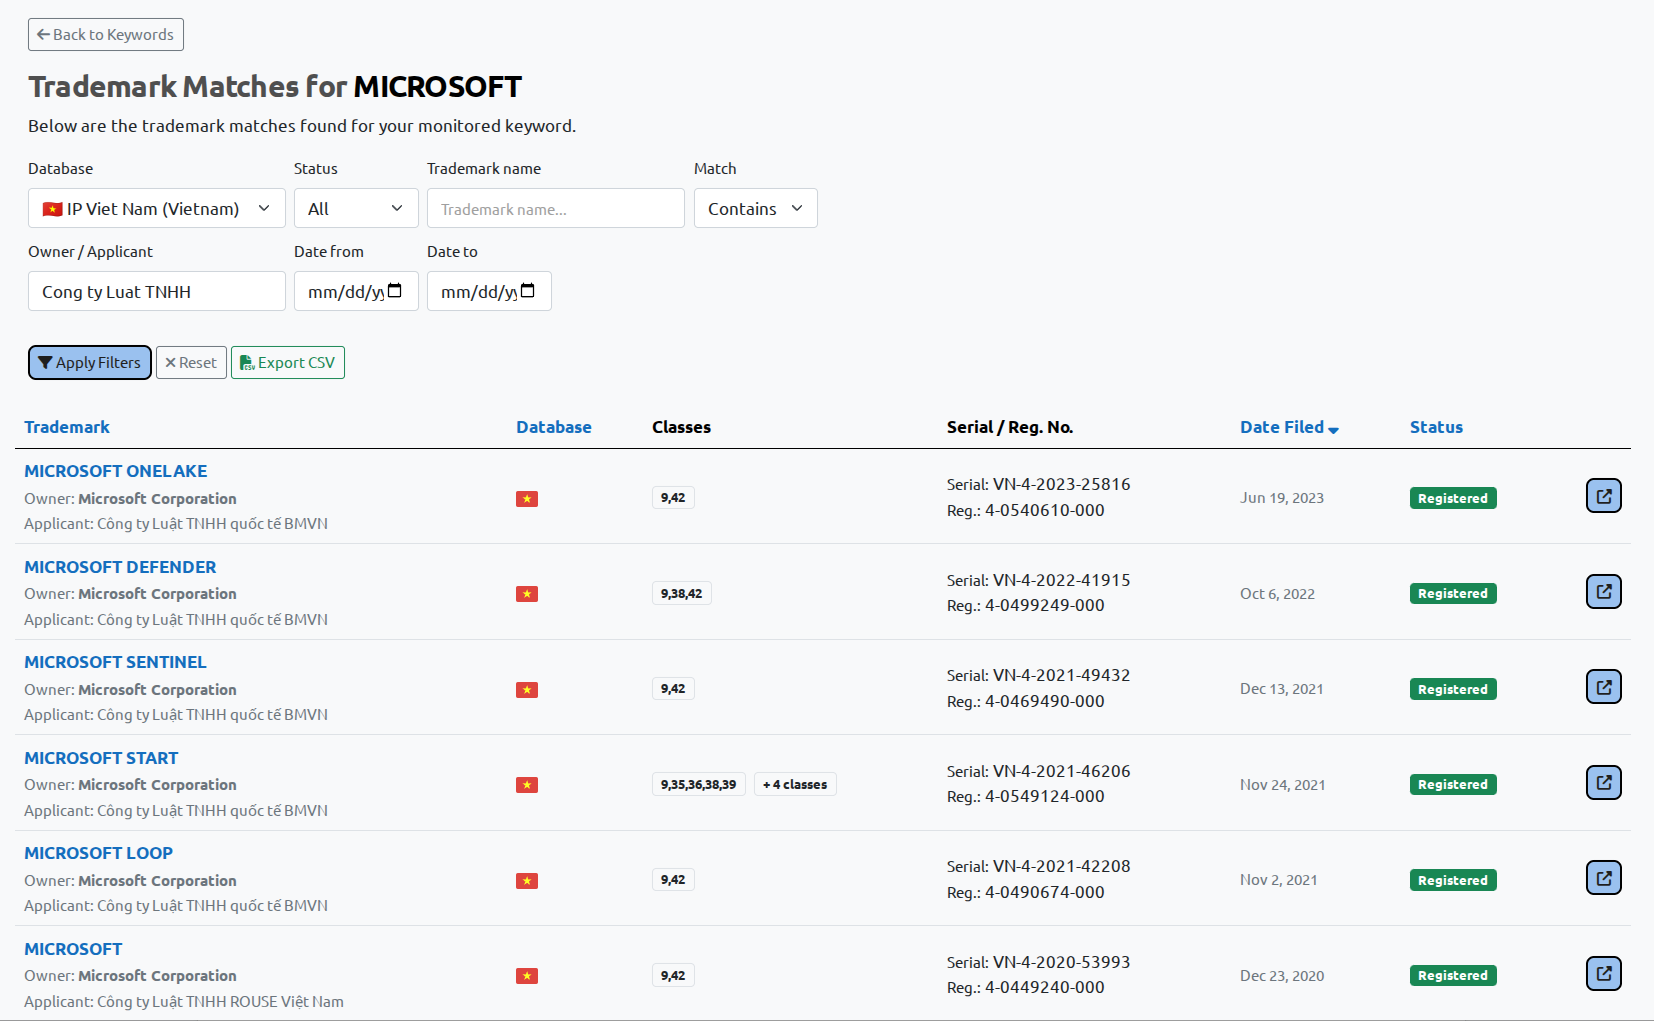This screenshot has height=1021, width=1654.
Task: Click the date Dec 13, 2021
Action: coord(1282,689)
